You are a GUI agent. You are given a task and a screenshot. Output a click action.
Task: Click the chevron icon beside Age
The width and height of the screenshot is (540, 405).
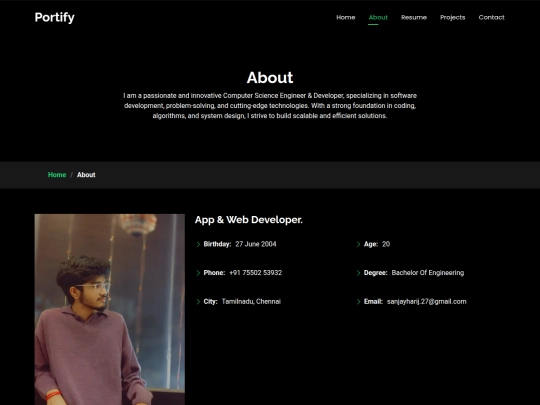358,245
